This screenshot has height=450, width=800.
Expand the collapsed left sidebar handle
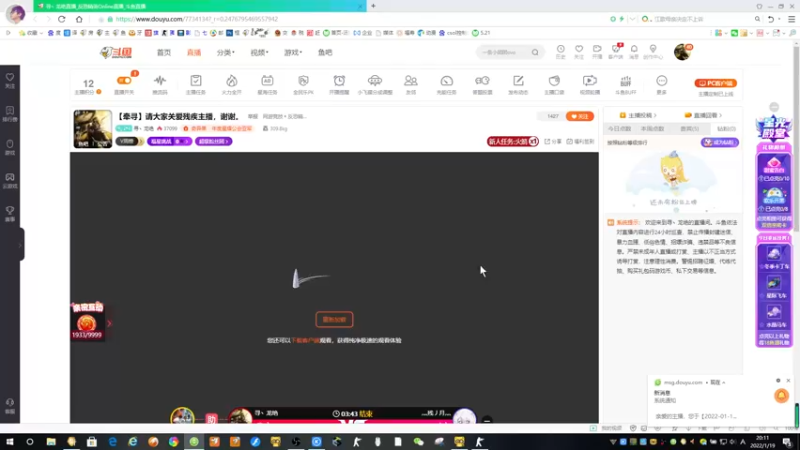21,245
